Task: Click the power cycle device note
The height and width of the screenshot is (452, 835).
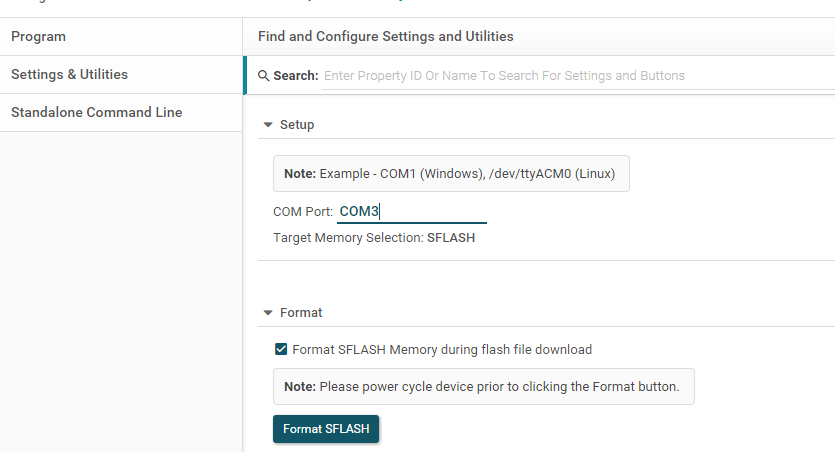Action: click(x=483, y=386)
